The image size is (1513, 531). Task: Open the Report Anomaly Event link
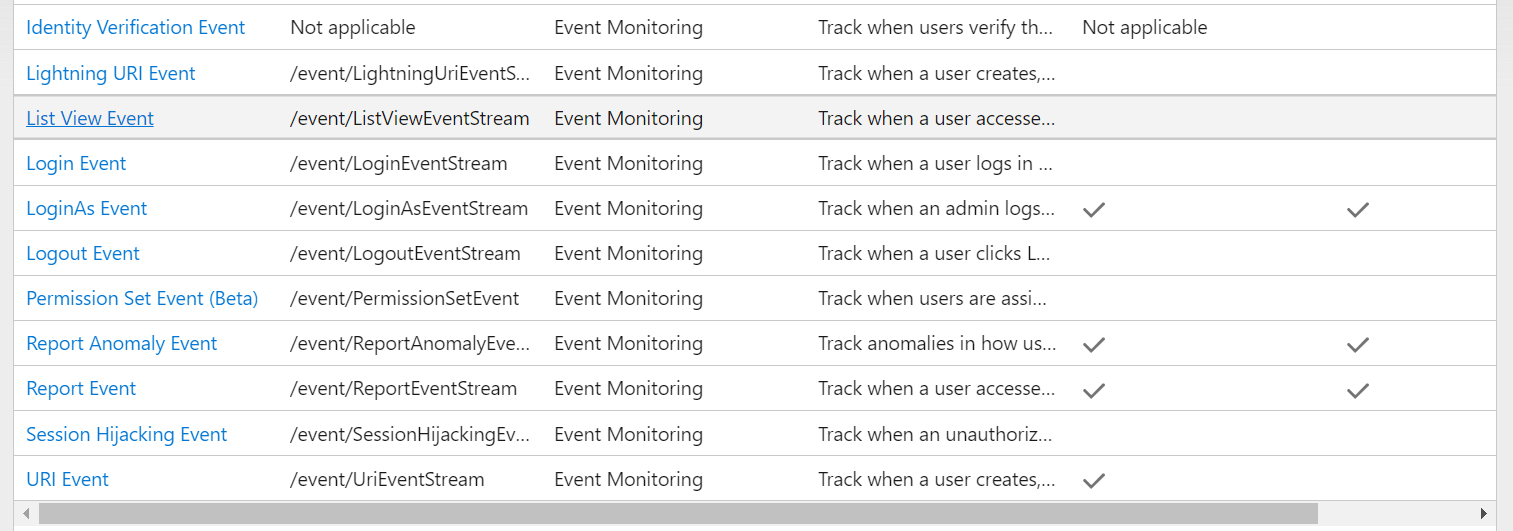pyautogui.click(x=121, y=343)
